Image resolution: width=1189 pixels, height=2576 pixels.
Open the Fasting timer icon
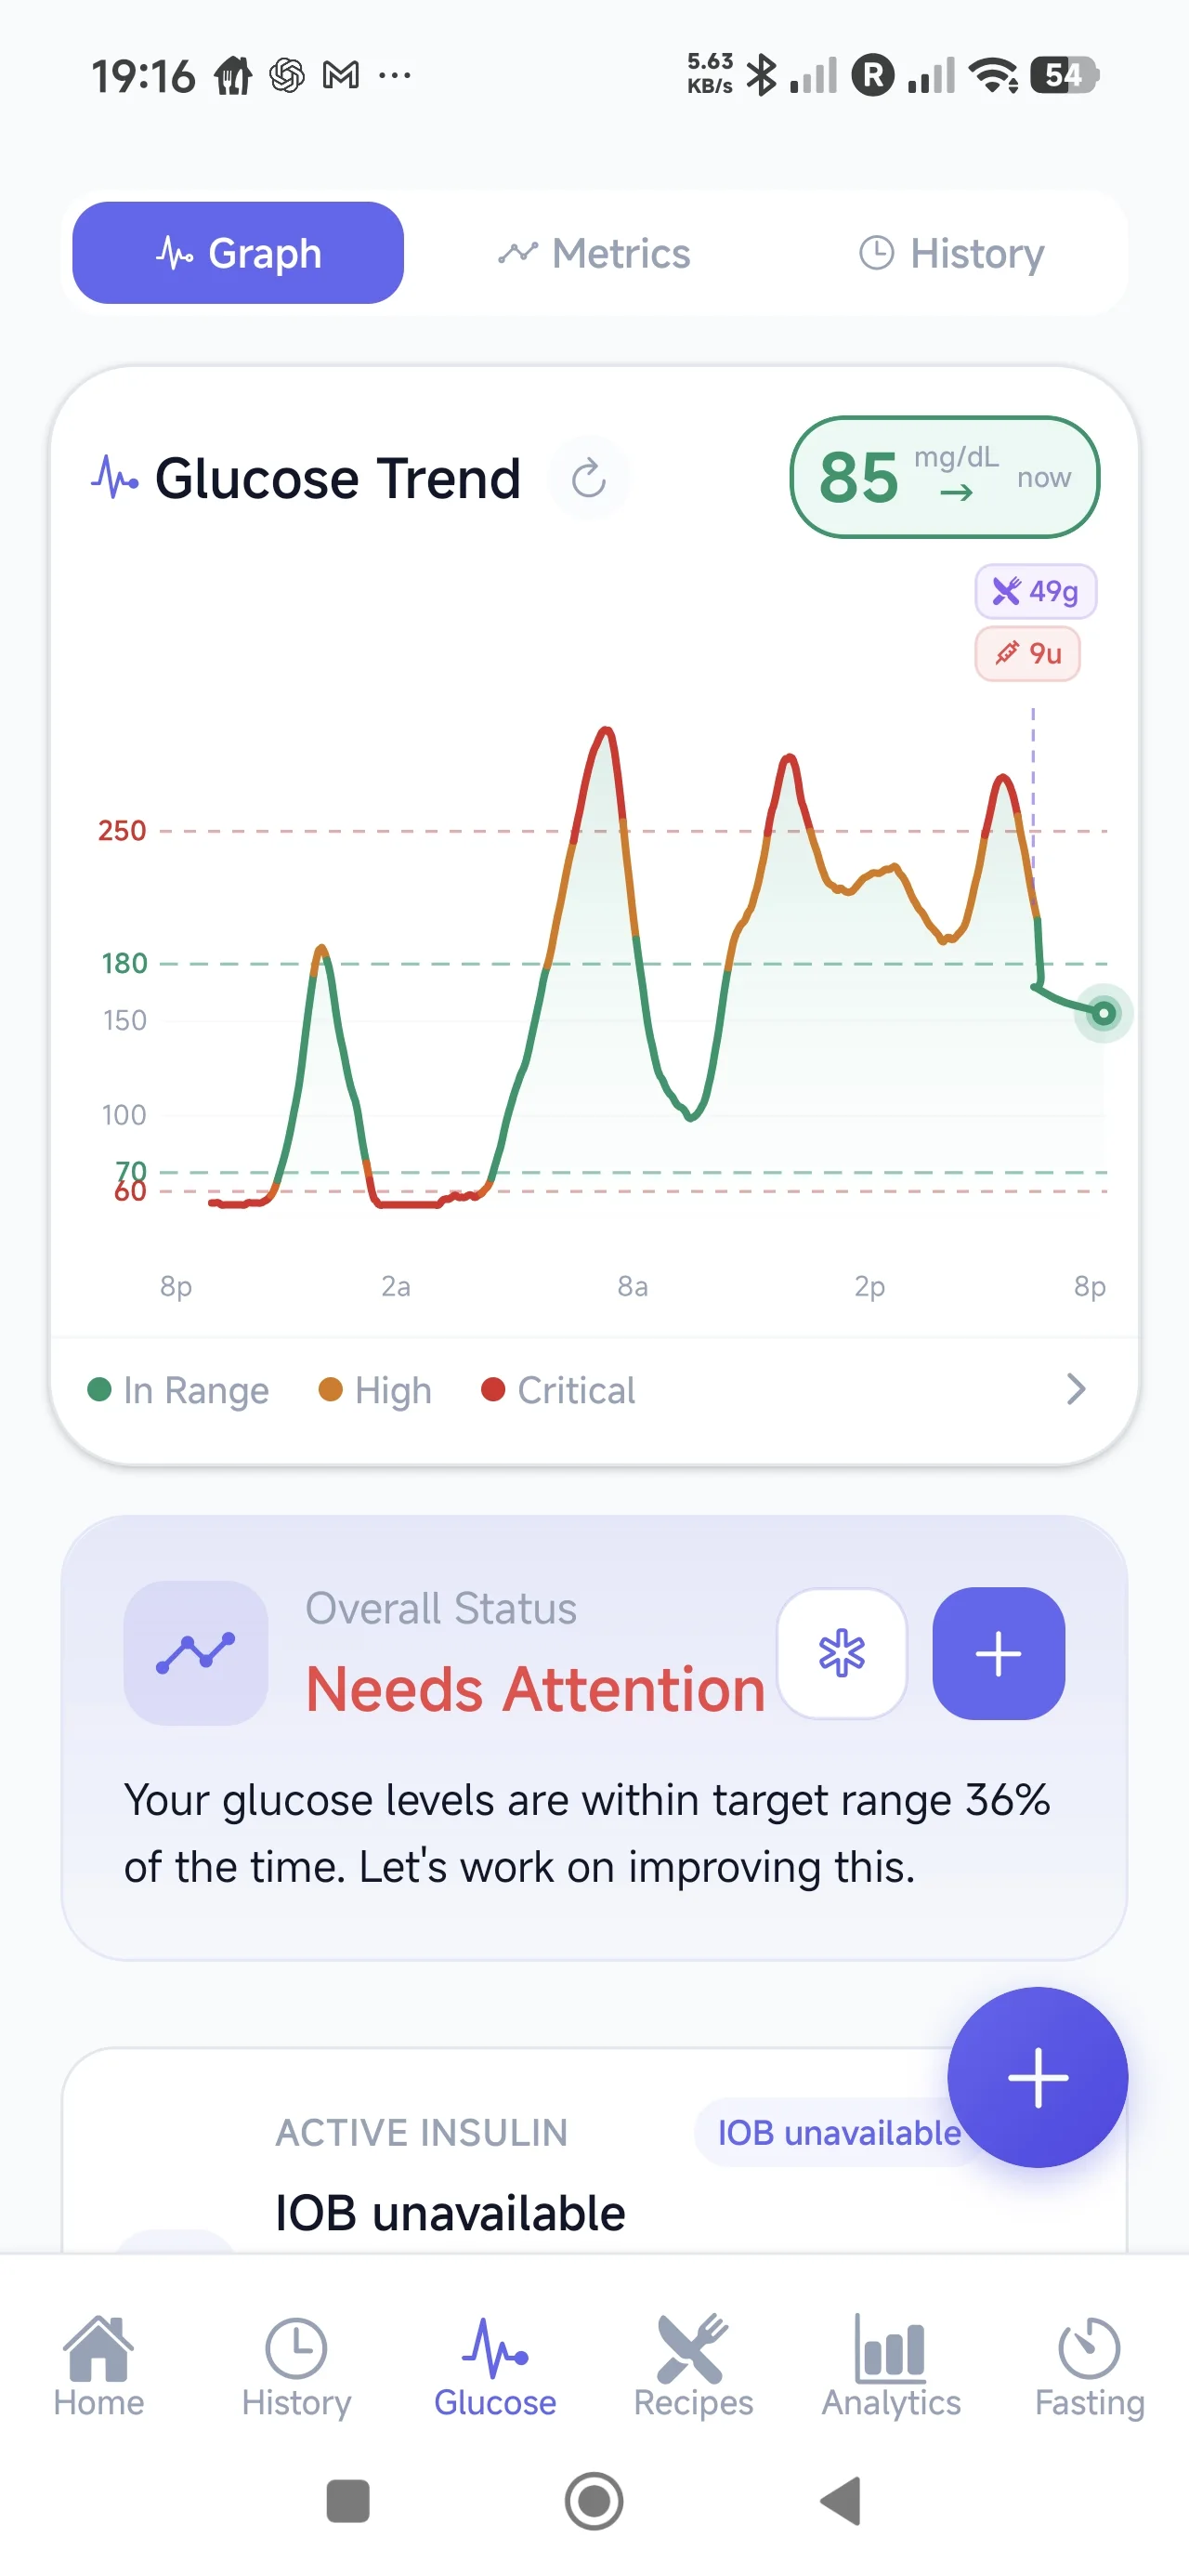(1089, 2346)
